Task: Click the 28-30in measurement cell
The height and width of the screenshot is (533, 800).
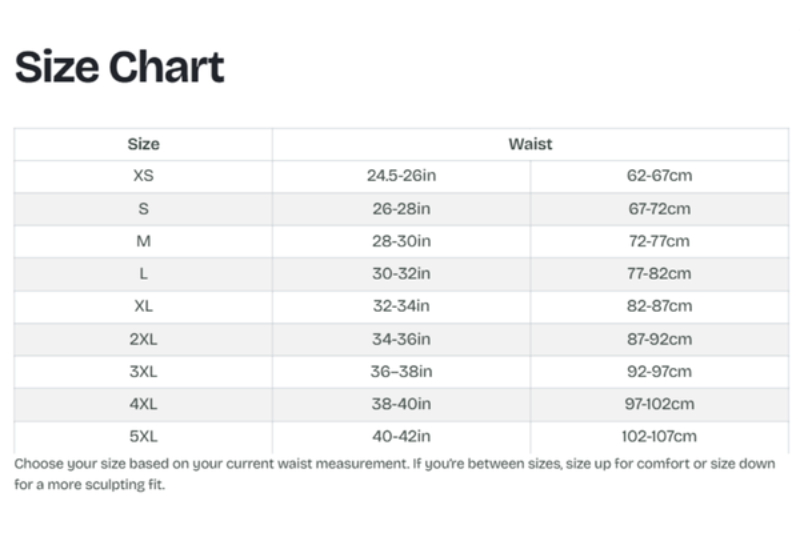Action: (401, 241)
